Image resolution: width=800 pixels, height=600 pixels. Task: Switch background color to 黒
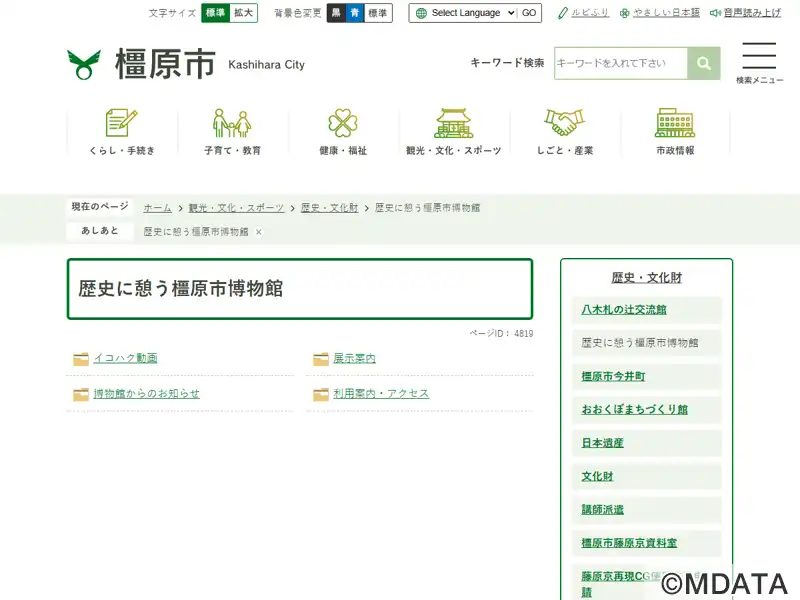click(x=336, y=13)
